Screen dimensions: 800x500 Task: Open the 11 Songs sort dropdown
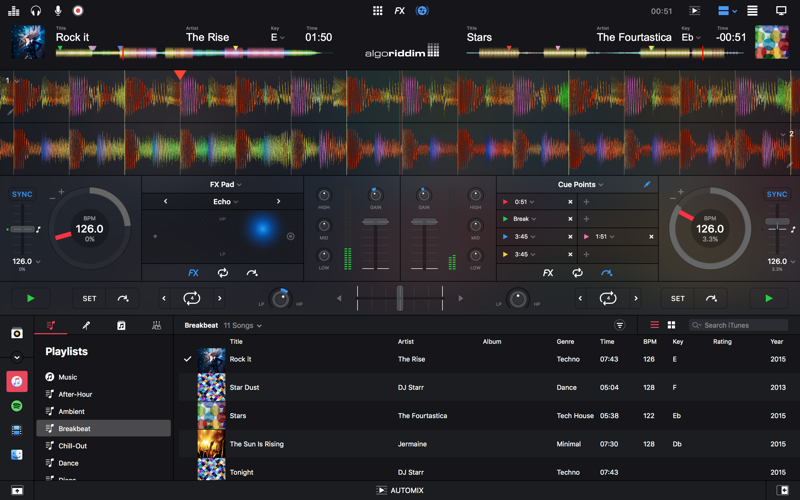point(243,325)
